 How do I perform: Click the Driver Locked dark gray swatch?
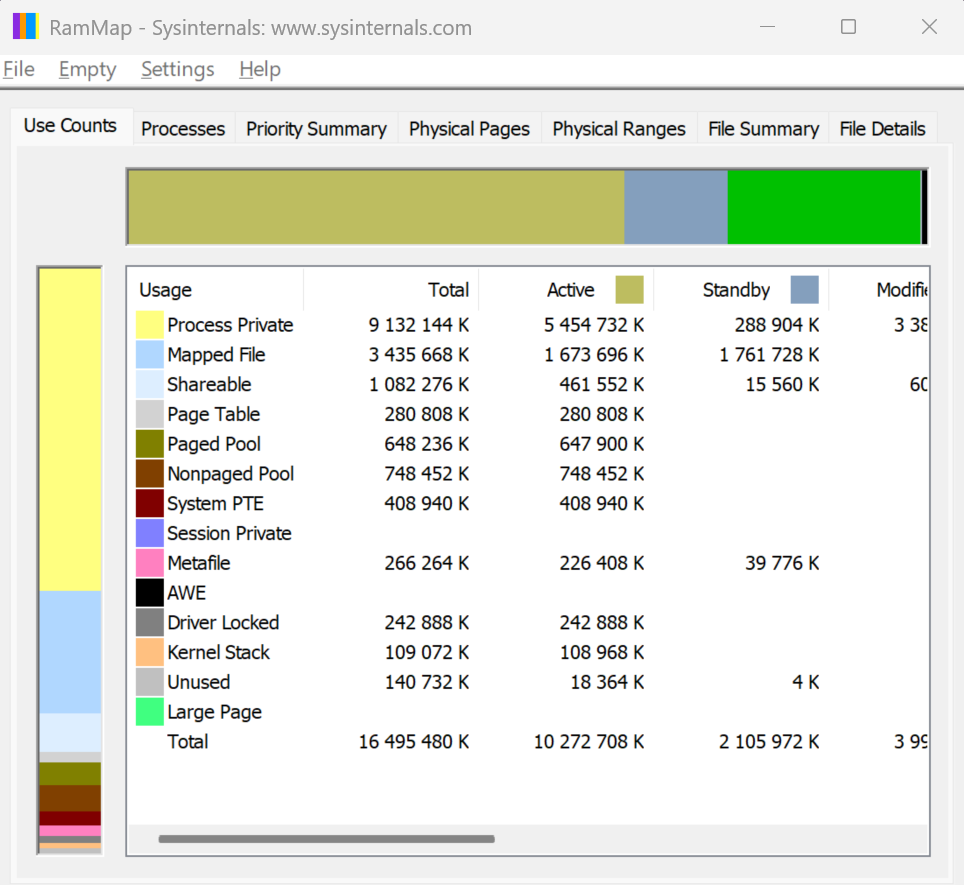pyautogui.click(x=149, y=623)
